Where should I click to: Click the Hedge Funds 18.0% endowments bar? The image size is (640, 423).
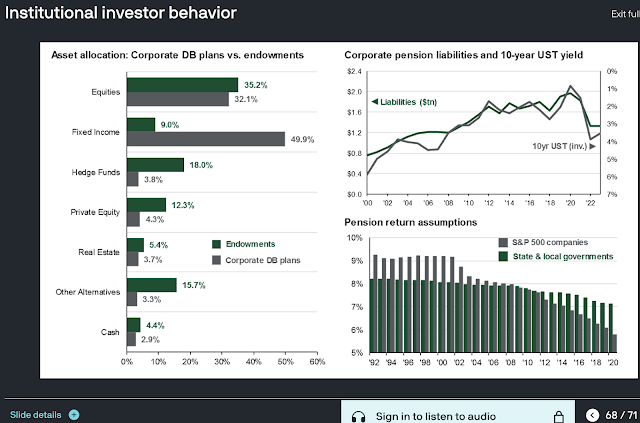click(155, 165)
